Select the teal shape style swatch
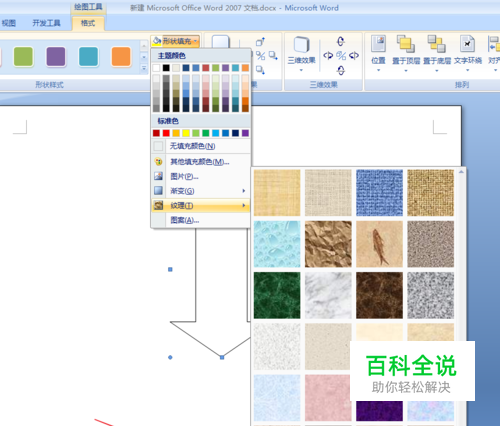 tap(89, 57)
